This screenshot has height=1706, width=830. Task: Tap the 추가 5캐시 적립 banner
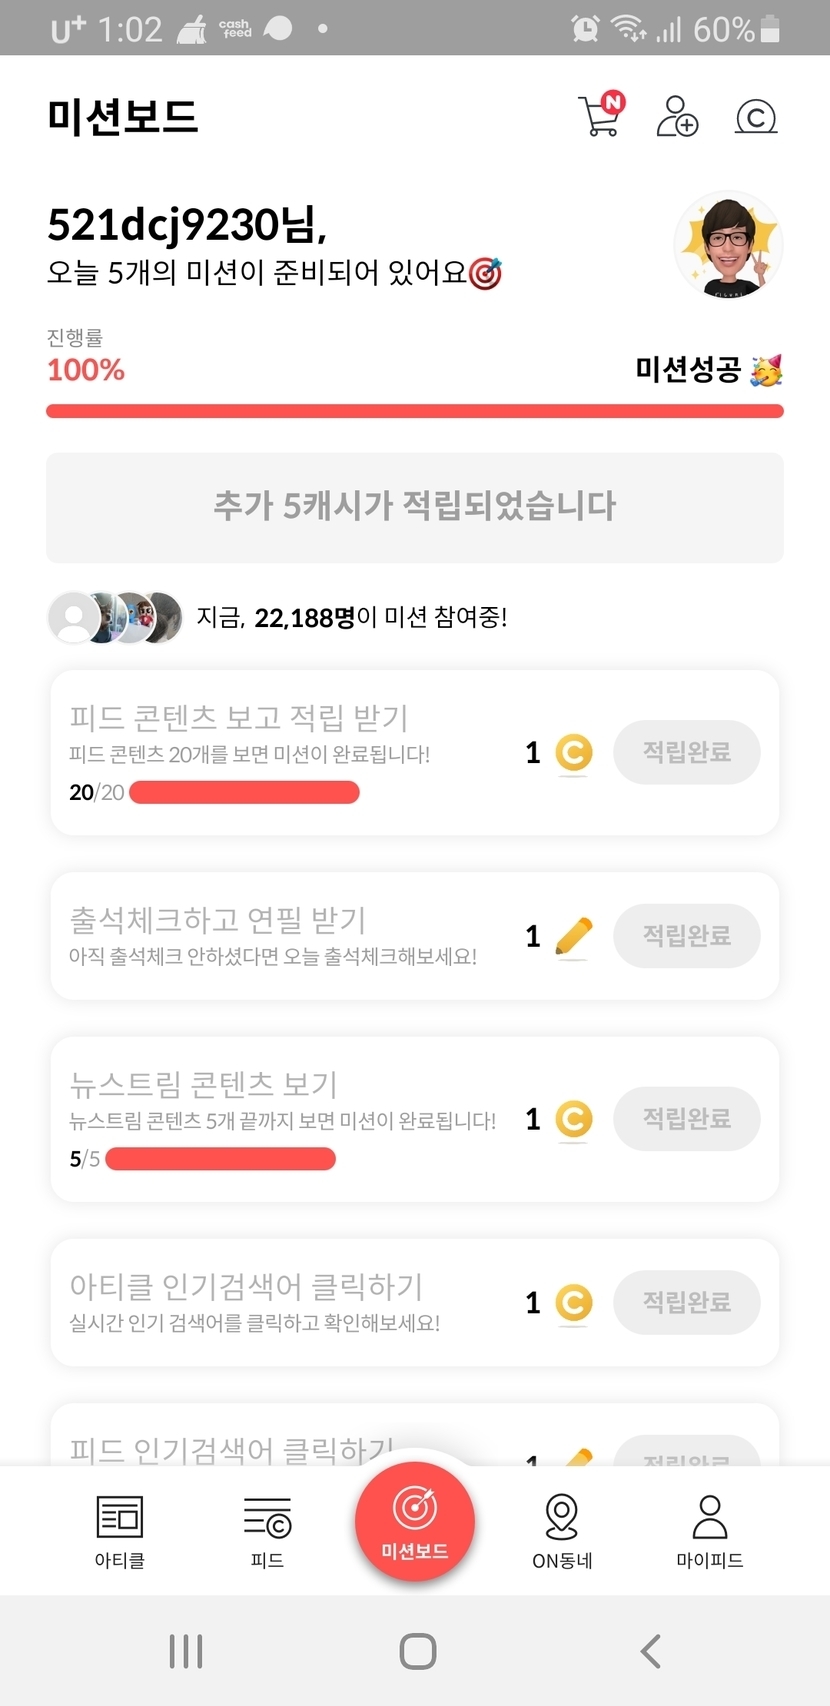(415, 507)
